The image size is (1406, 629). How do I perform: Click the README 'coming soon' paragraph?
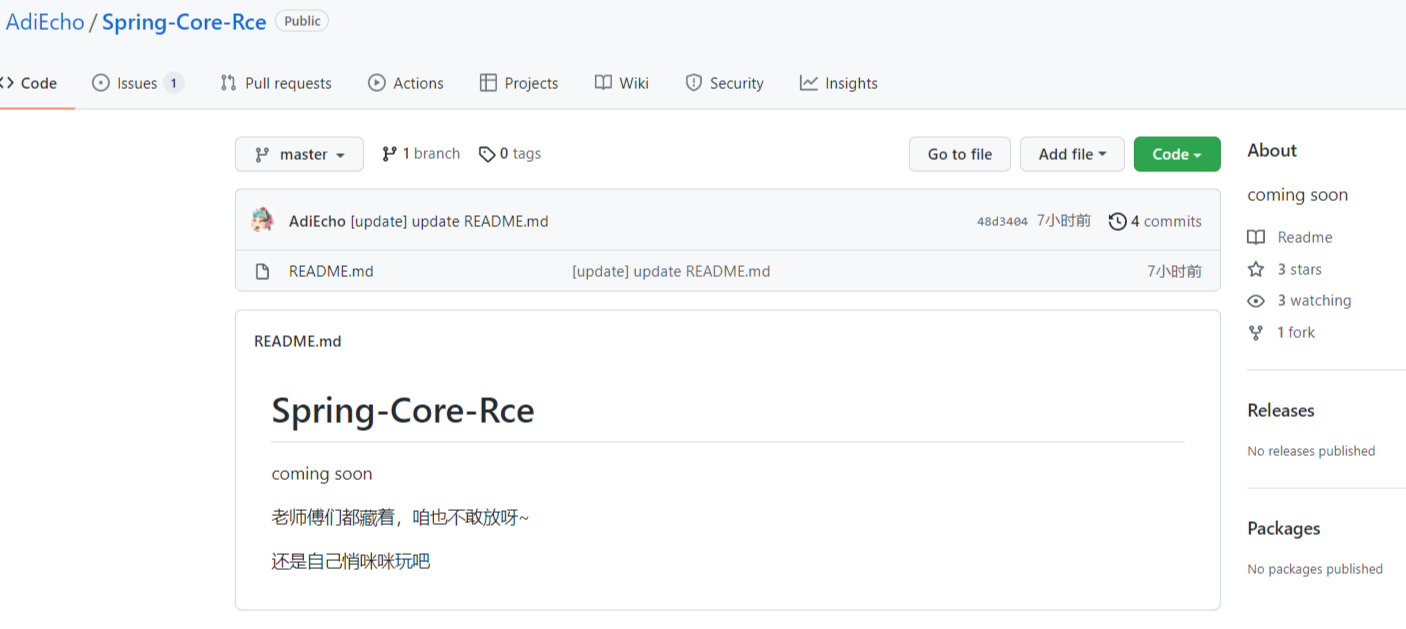pos(322,474)
